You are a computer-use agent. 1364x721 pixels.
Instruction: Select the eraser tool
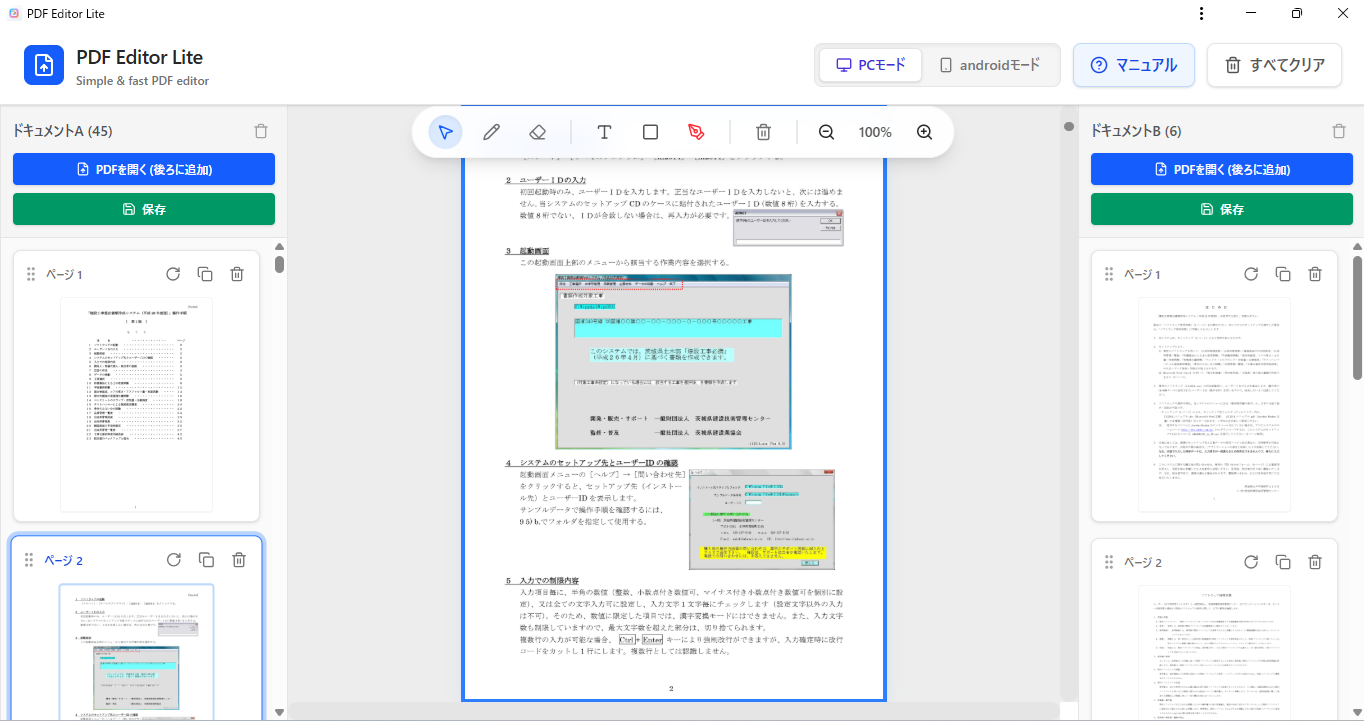(537, 132)
